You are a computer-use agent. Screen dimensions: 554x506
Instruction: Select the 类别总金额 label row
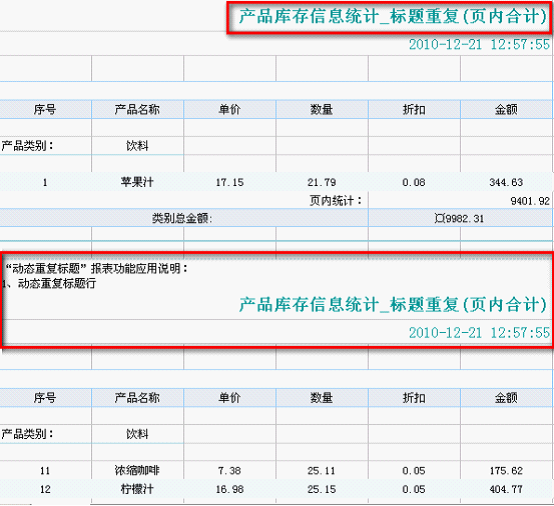(184, 218)
